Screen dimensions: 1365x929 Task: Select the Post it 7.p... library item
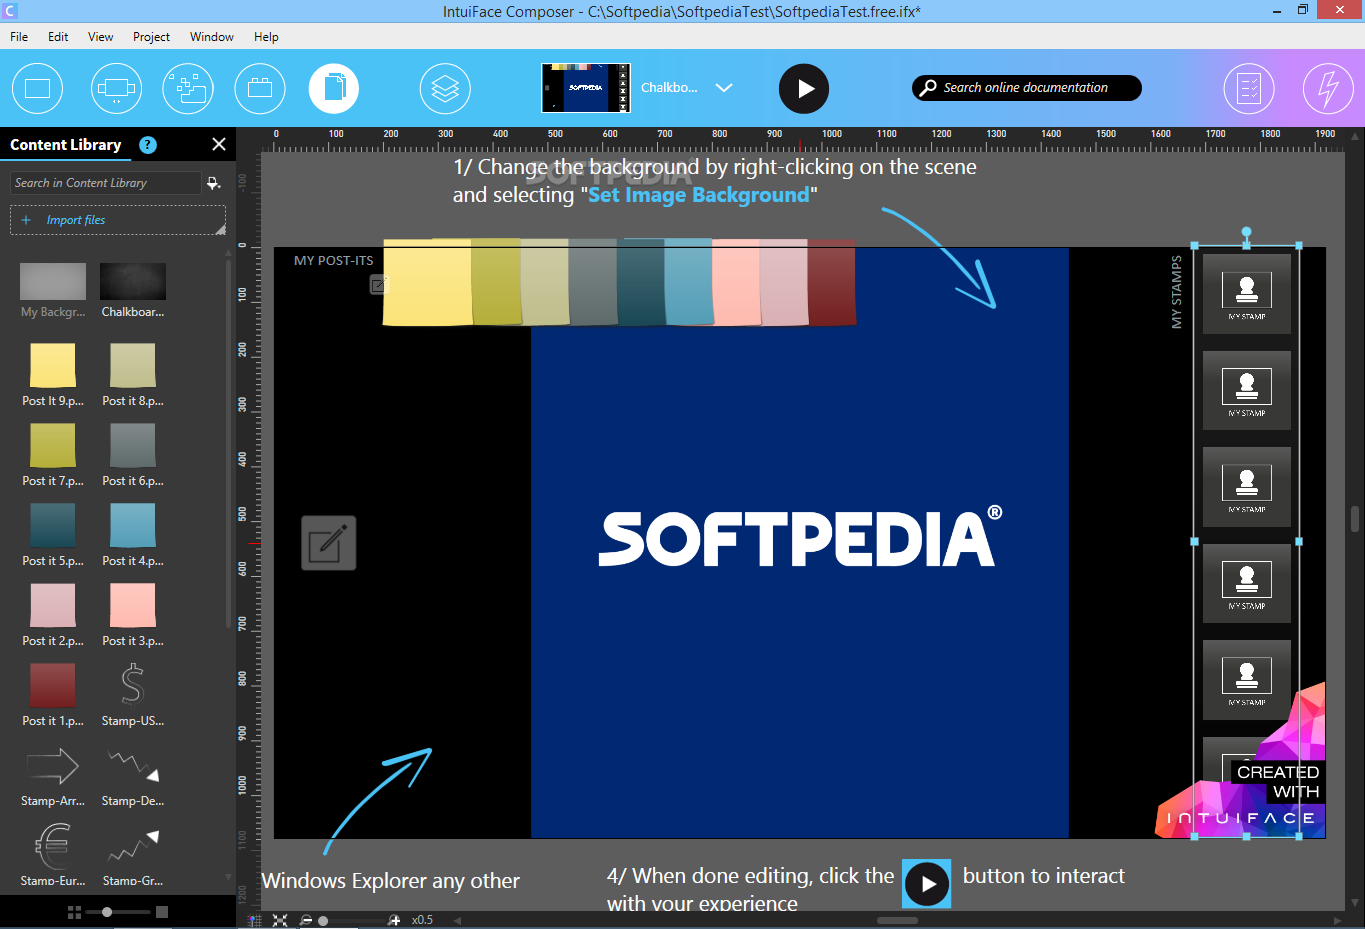click(x=53, y=454)
